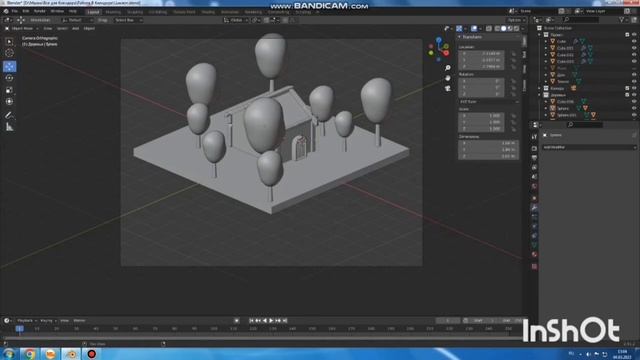Toggle auto keying record button
The height and width of the screenshot is (360, 640).
(x=236, y=321)
